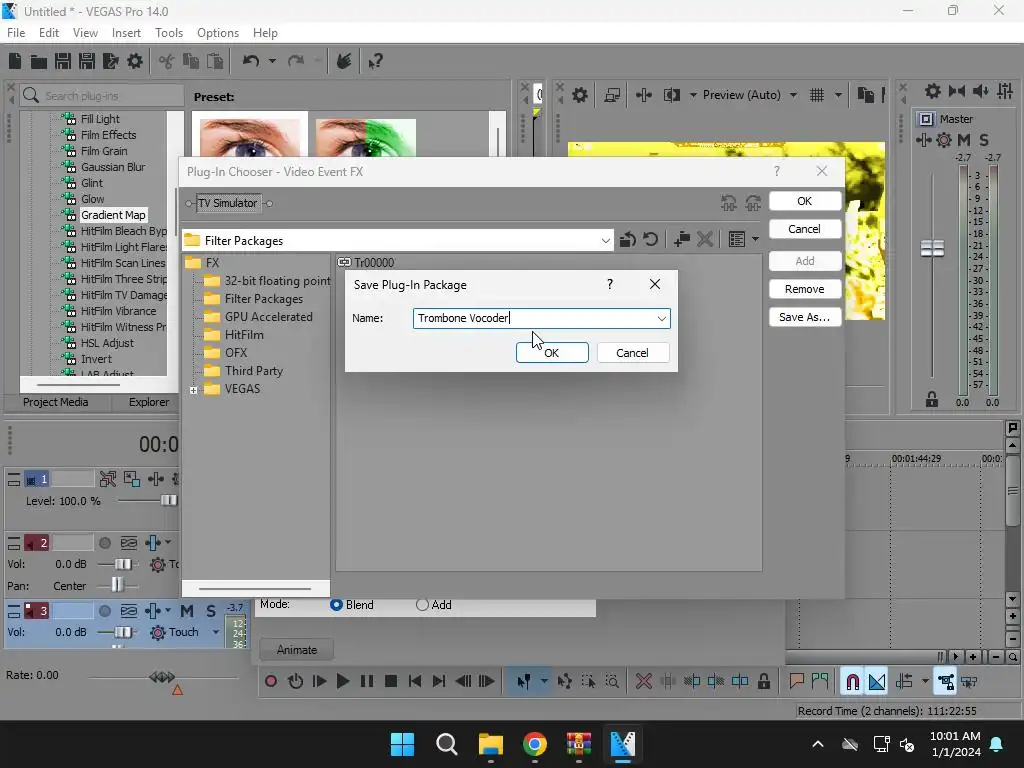Open Touch automation mode dropdown on track 3
1024x768 pixels.
click(216, 632)
